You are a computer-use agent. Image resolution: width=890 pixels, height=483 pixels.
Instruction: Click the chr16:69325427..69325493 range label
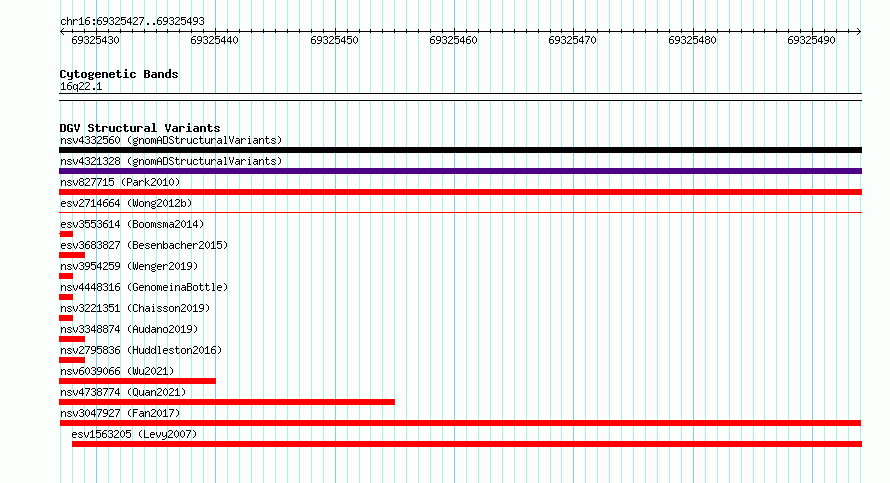coord(132,22)
